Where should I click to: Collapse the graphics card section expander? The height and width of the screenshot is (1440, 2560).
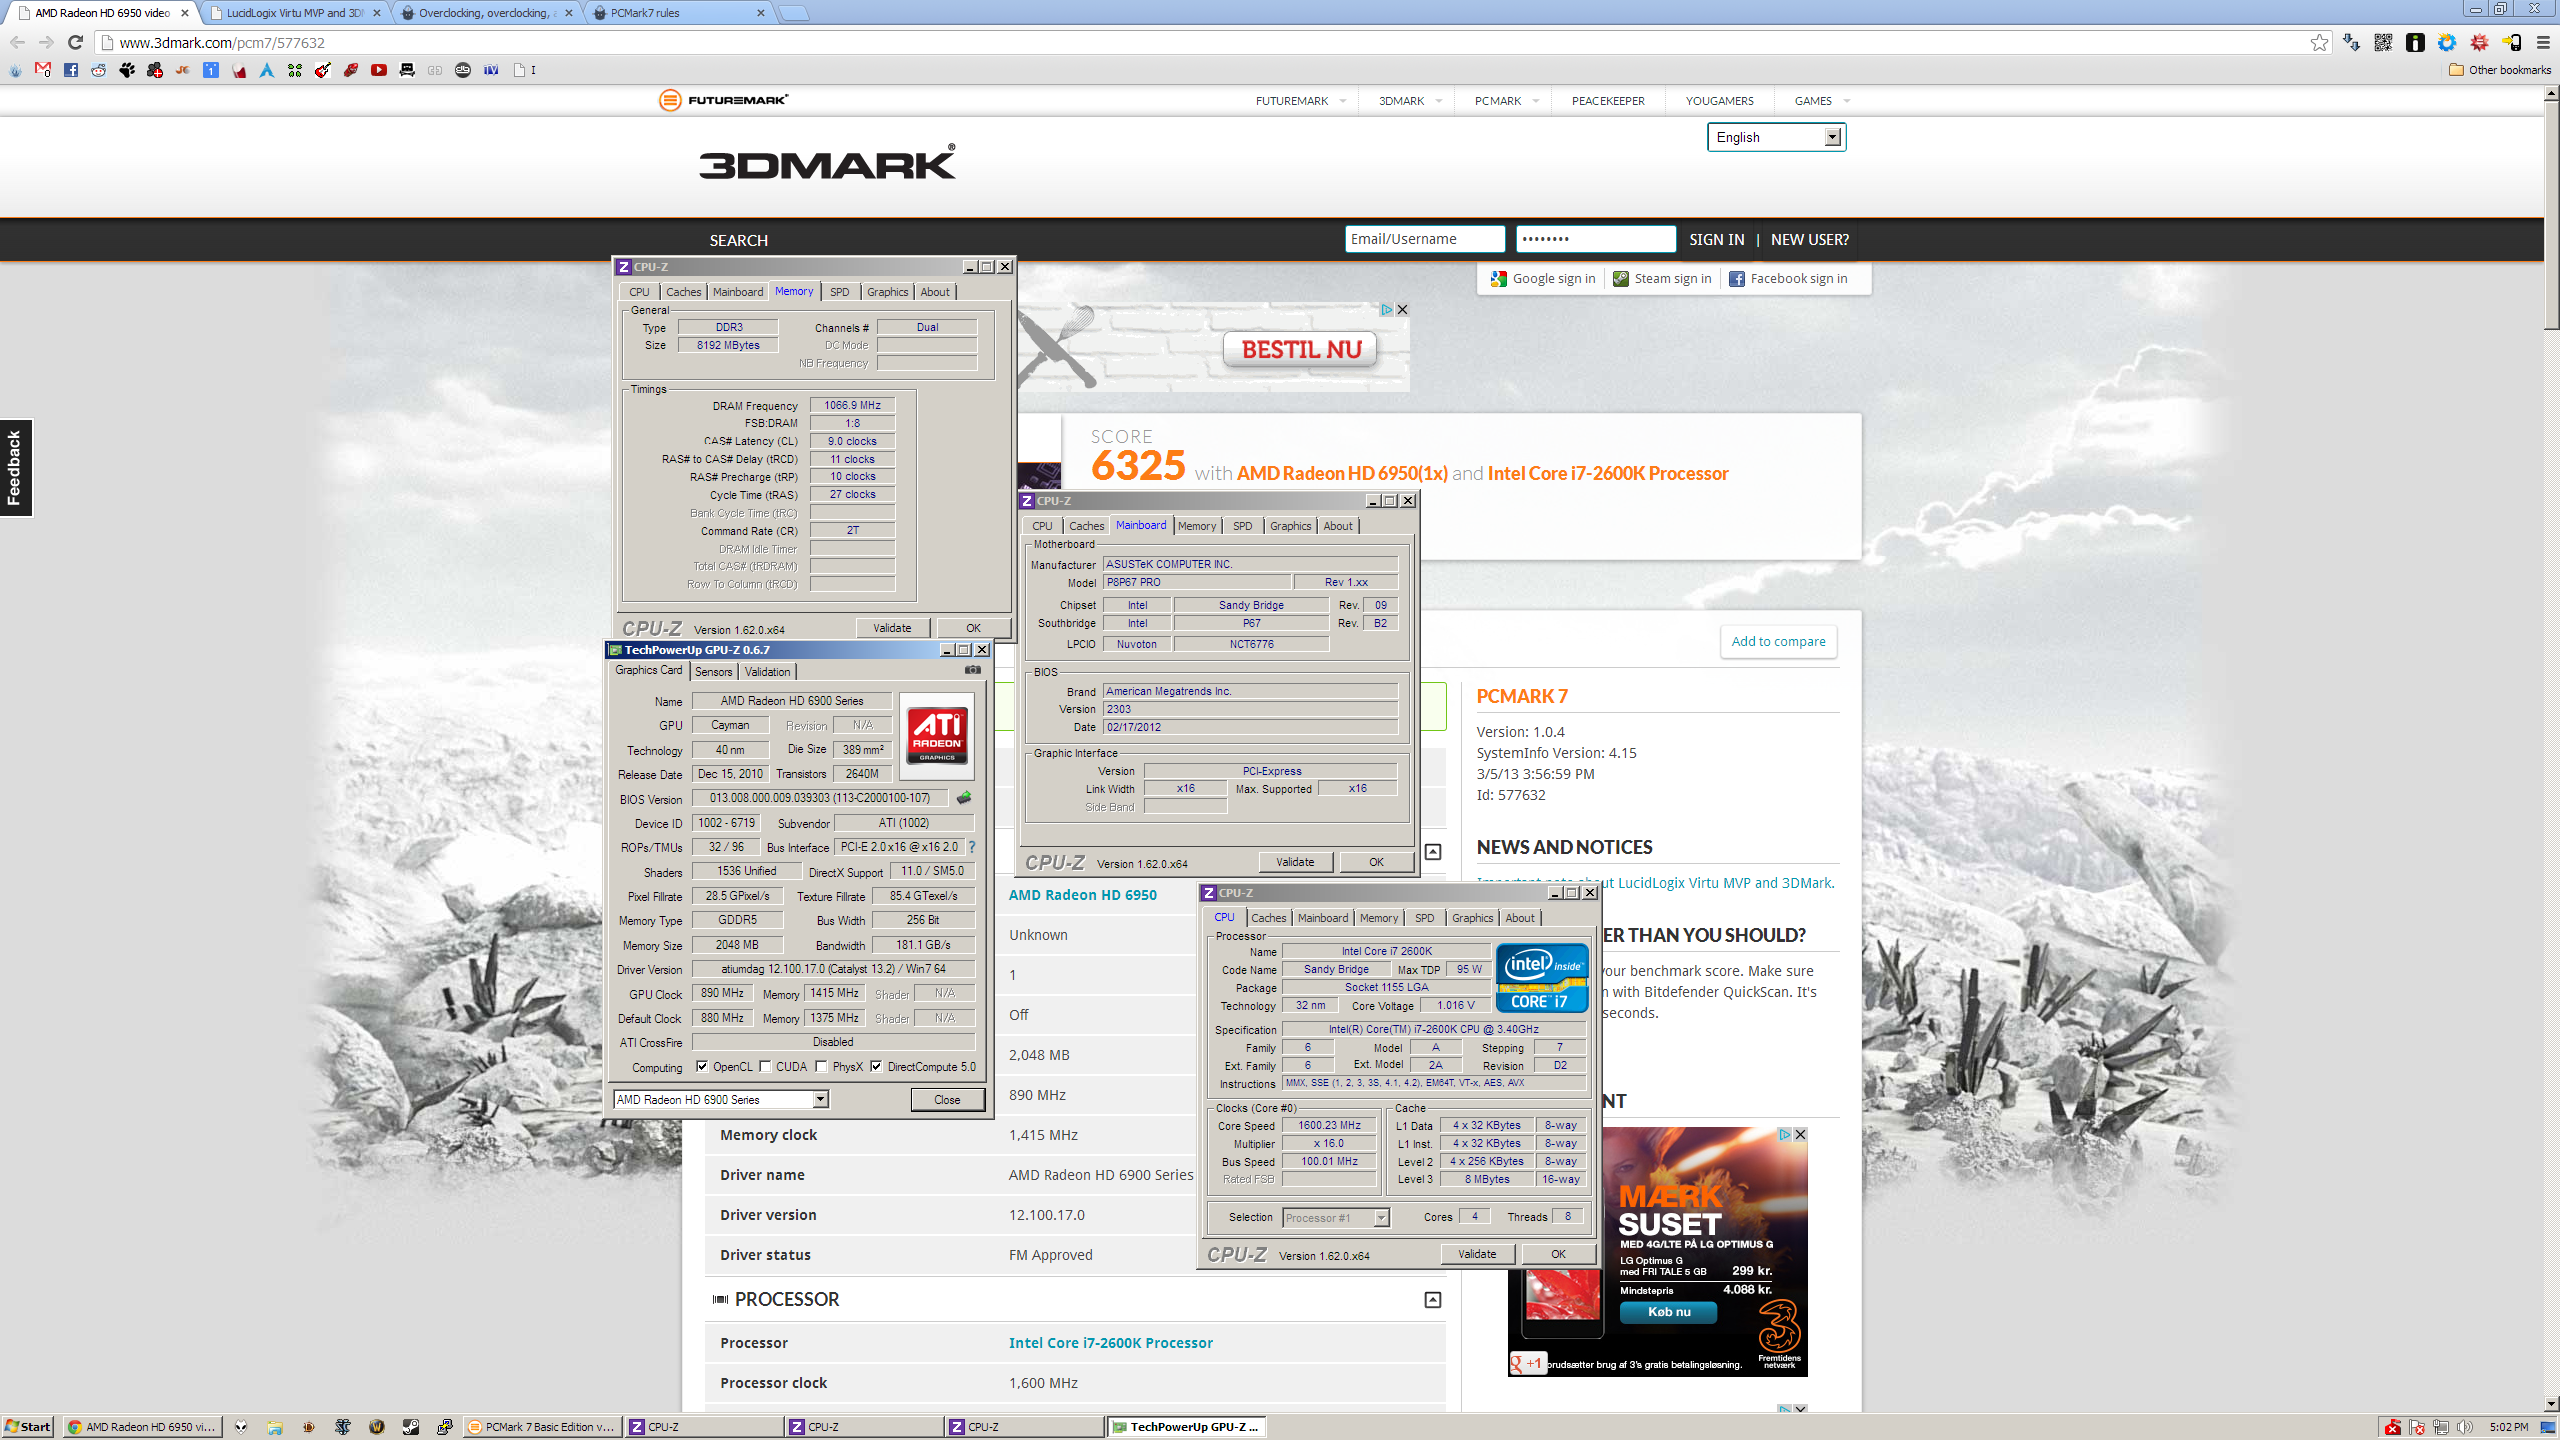pyautogui.click(x=1432, y=852)
